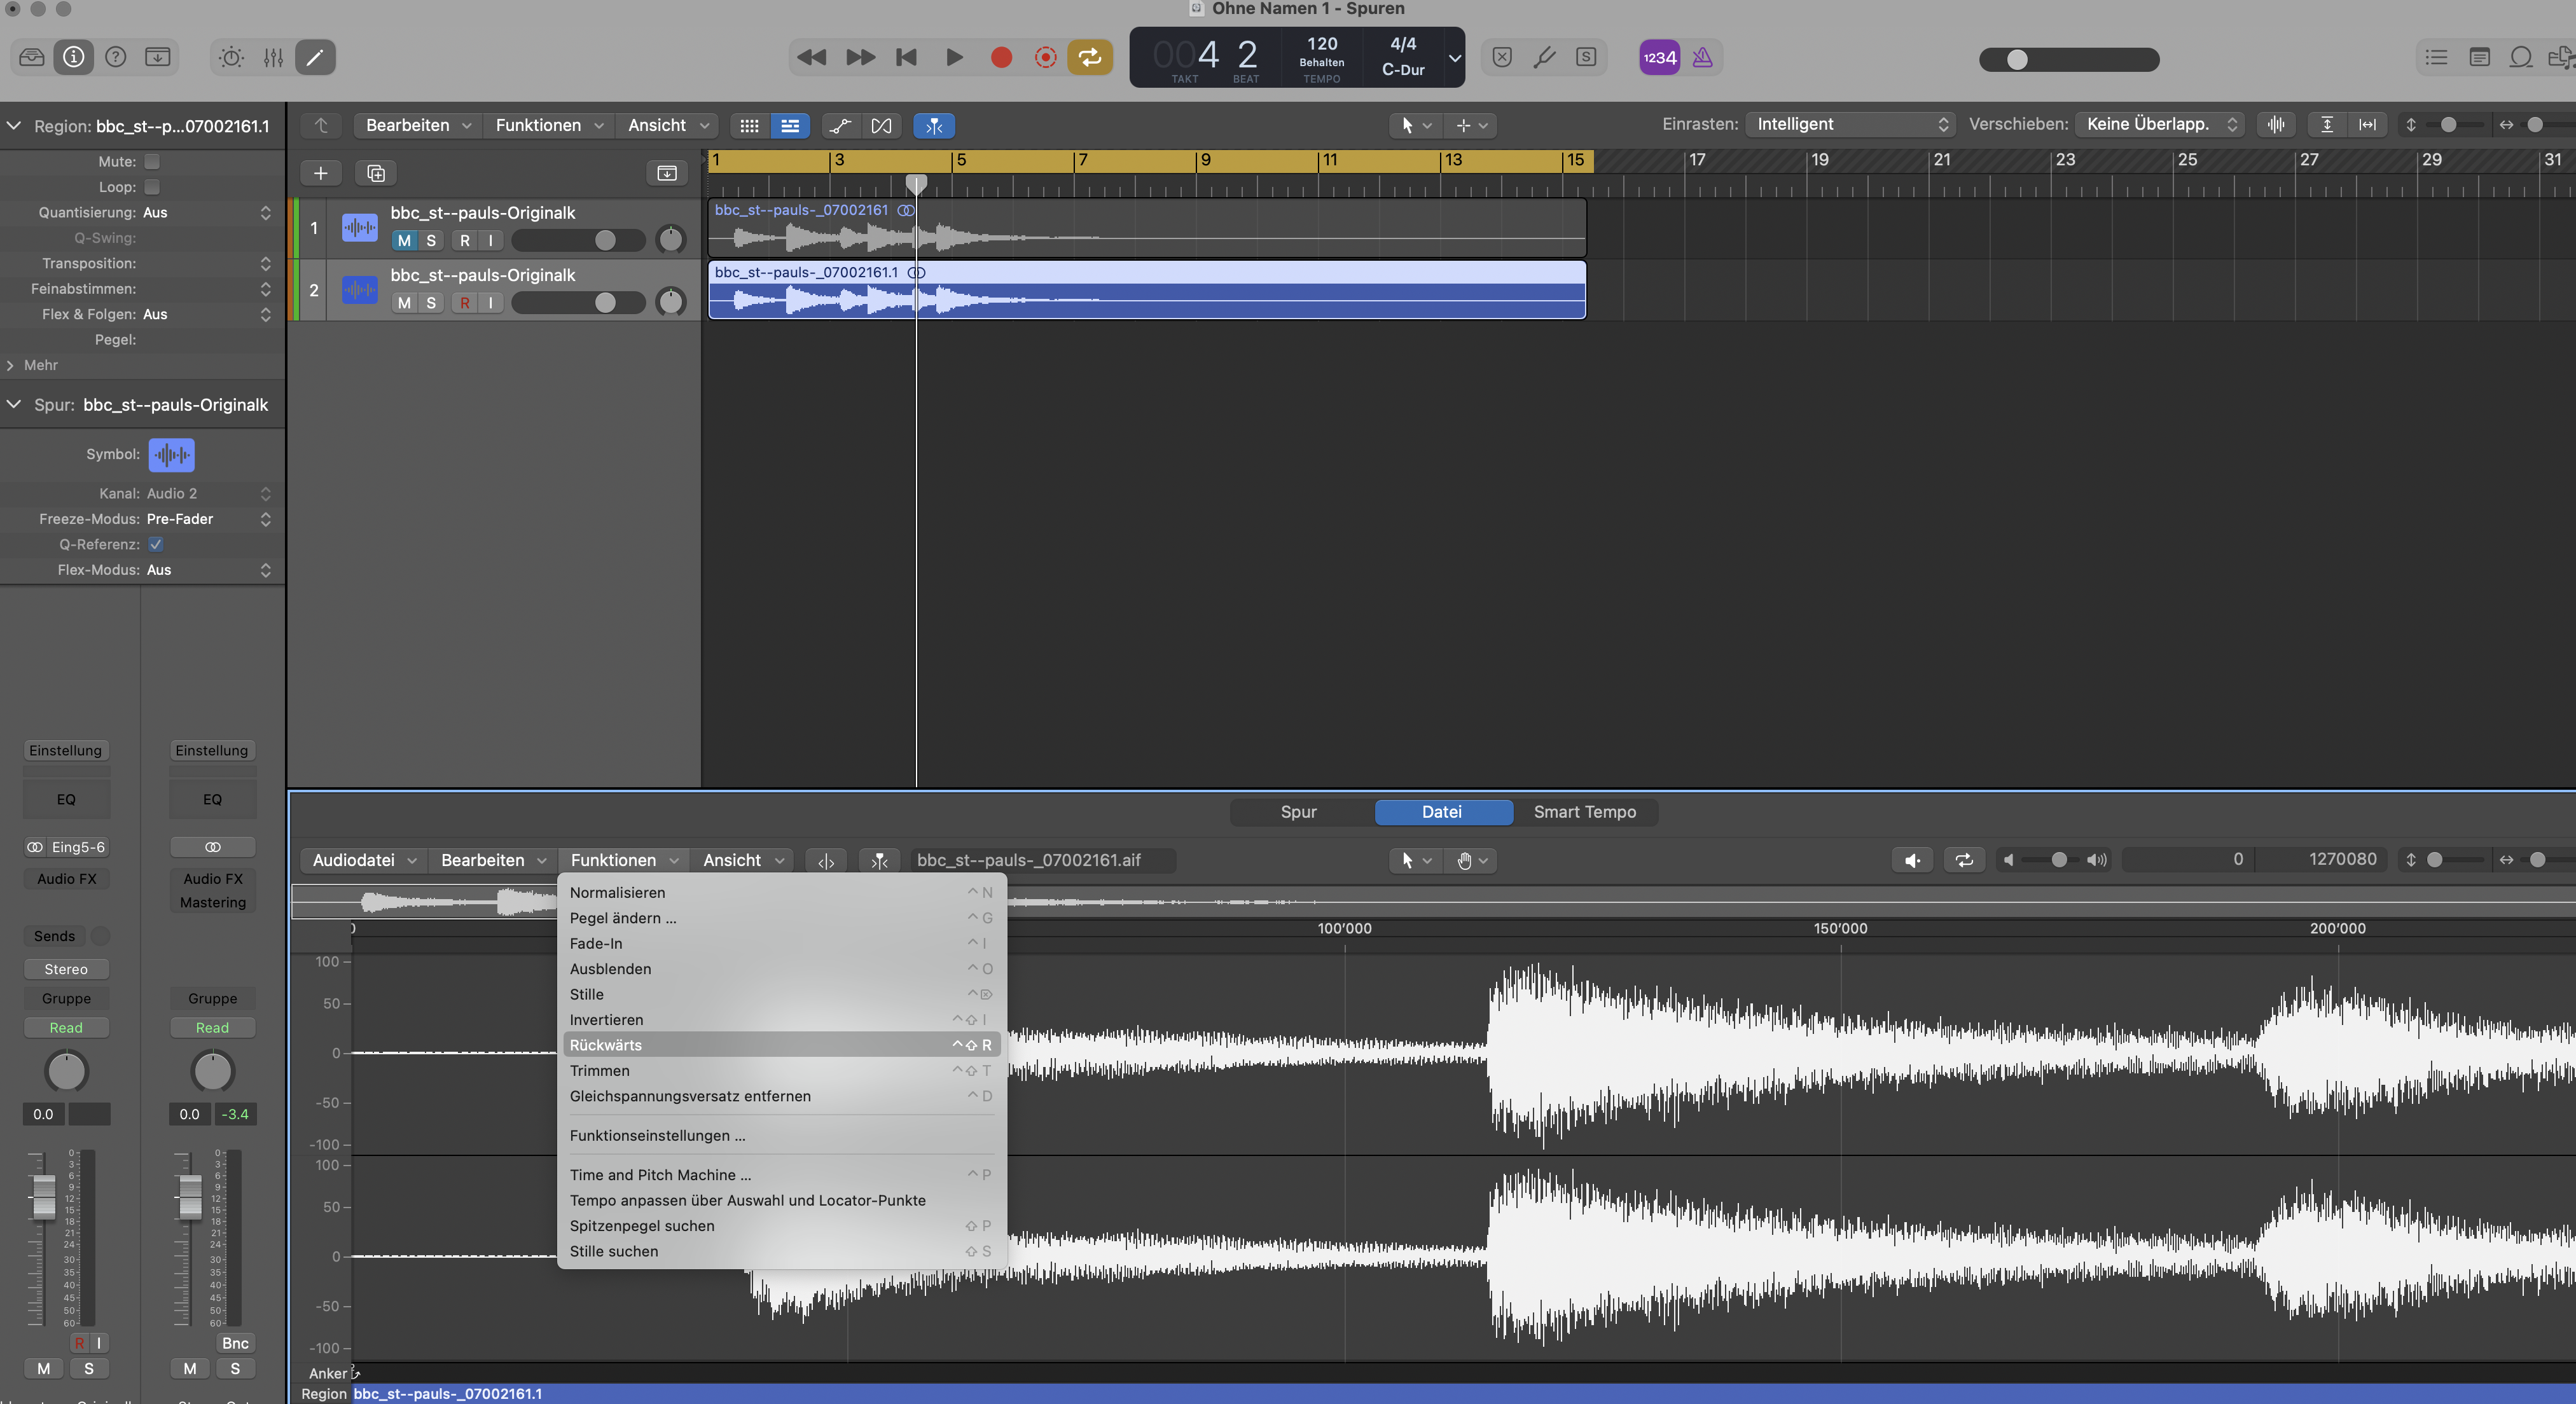This screenshot has height=1404, width=2576.
Task: Open the List Editors icon
Action: [2436, 57]
